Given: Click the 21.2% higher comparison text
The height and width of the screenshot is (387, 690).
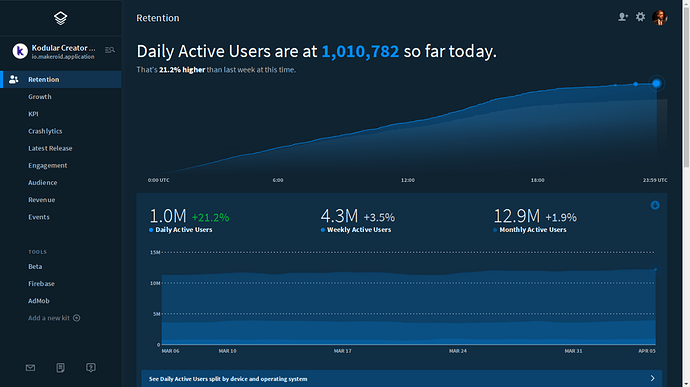Looking at the screenshot, I should click(x=182, y=70).
